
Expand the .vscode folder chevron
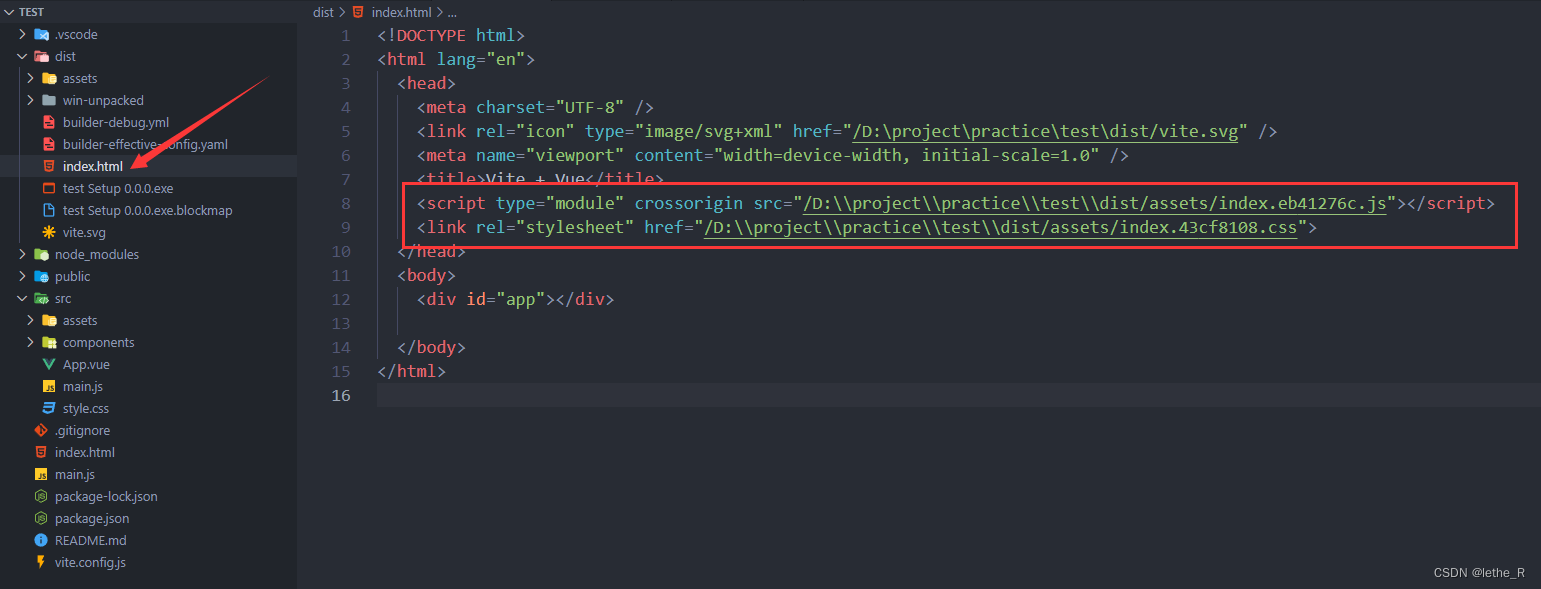point(22,34)
